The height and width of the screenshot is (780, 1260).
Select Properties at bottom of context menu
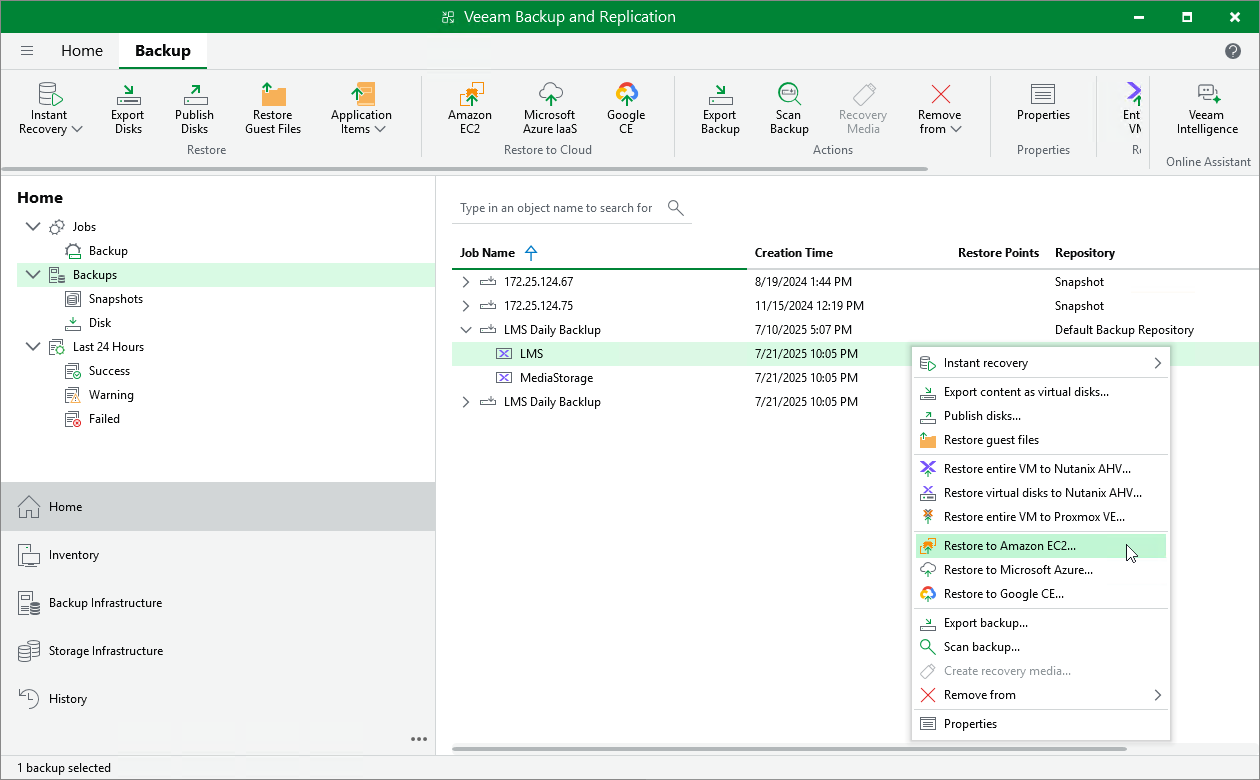click(968, 723)
